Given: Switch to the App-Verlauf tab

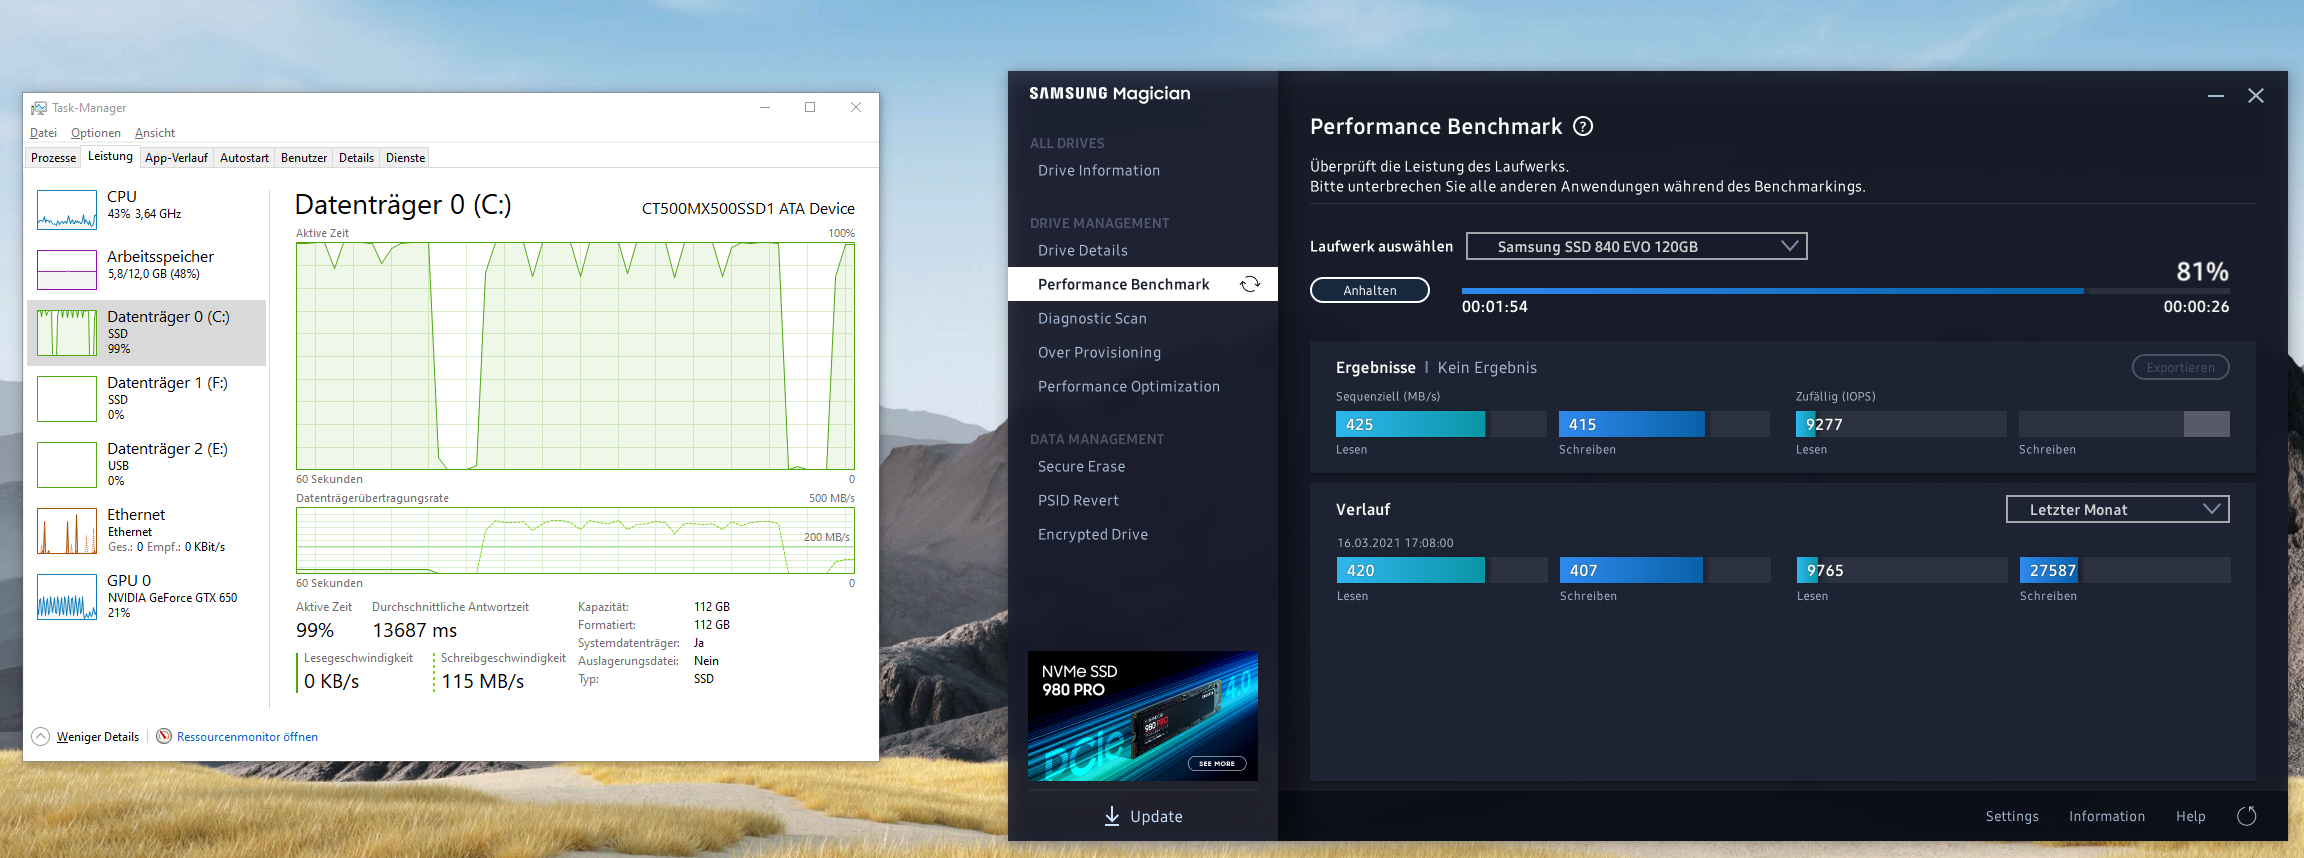Looking at the screenshot, I should click(176, 158).
